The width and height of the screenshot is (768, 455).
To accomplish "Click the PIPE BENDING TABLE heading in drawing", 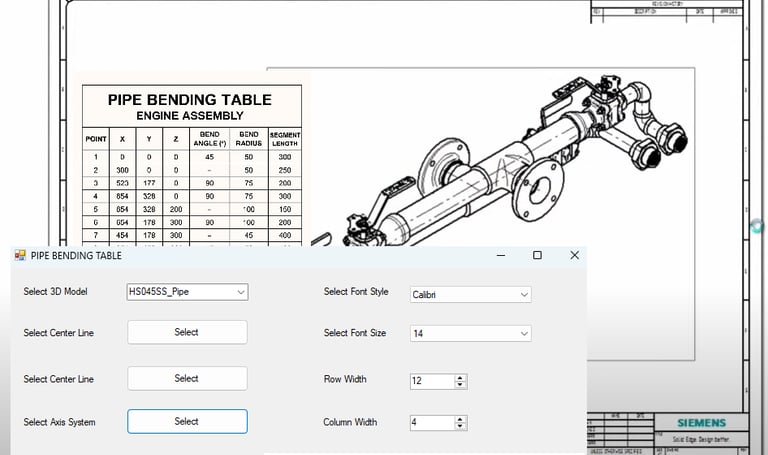I will pyautogui.click(x=190, y=100).
